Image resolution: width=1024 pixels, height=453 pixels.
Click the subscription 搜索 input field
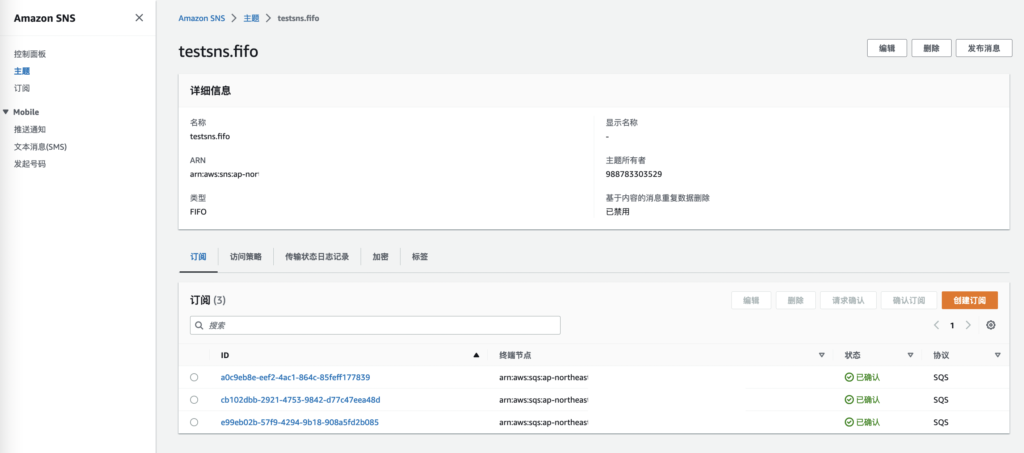pos(375,325)
